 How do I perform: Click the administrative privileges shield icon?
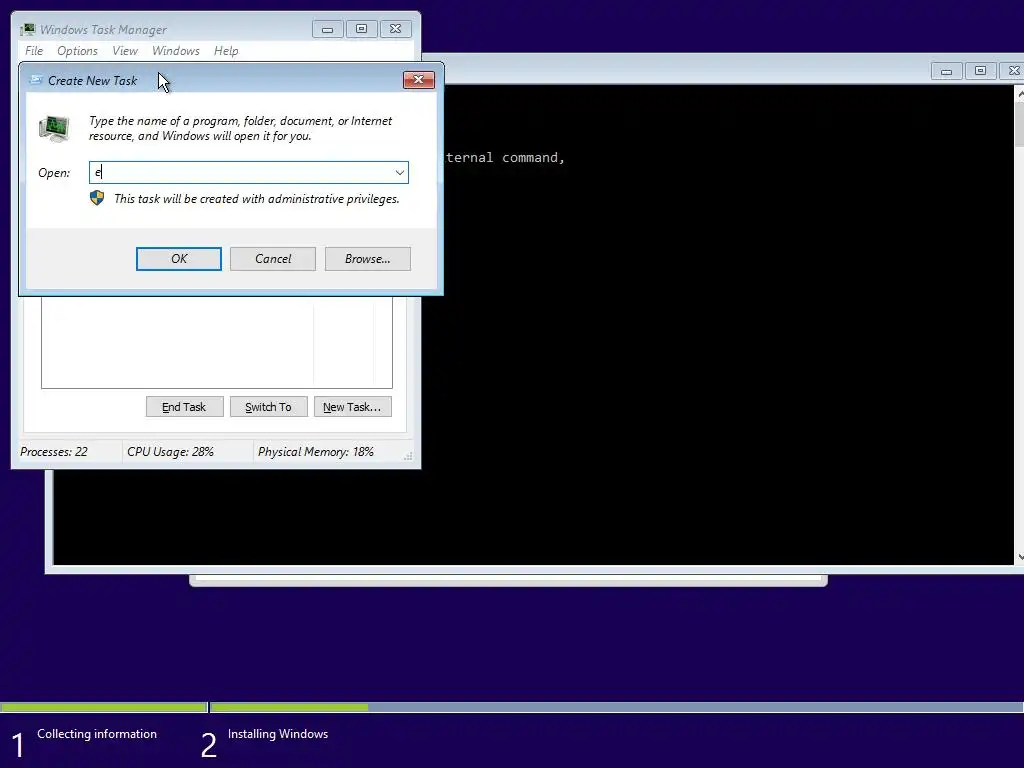tap(97, 198)
